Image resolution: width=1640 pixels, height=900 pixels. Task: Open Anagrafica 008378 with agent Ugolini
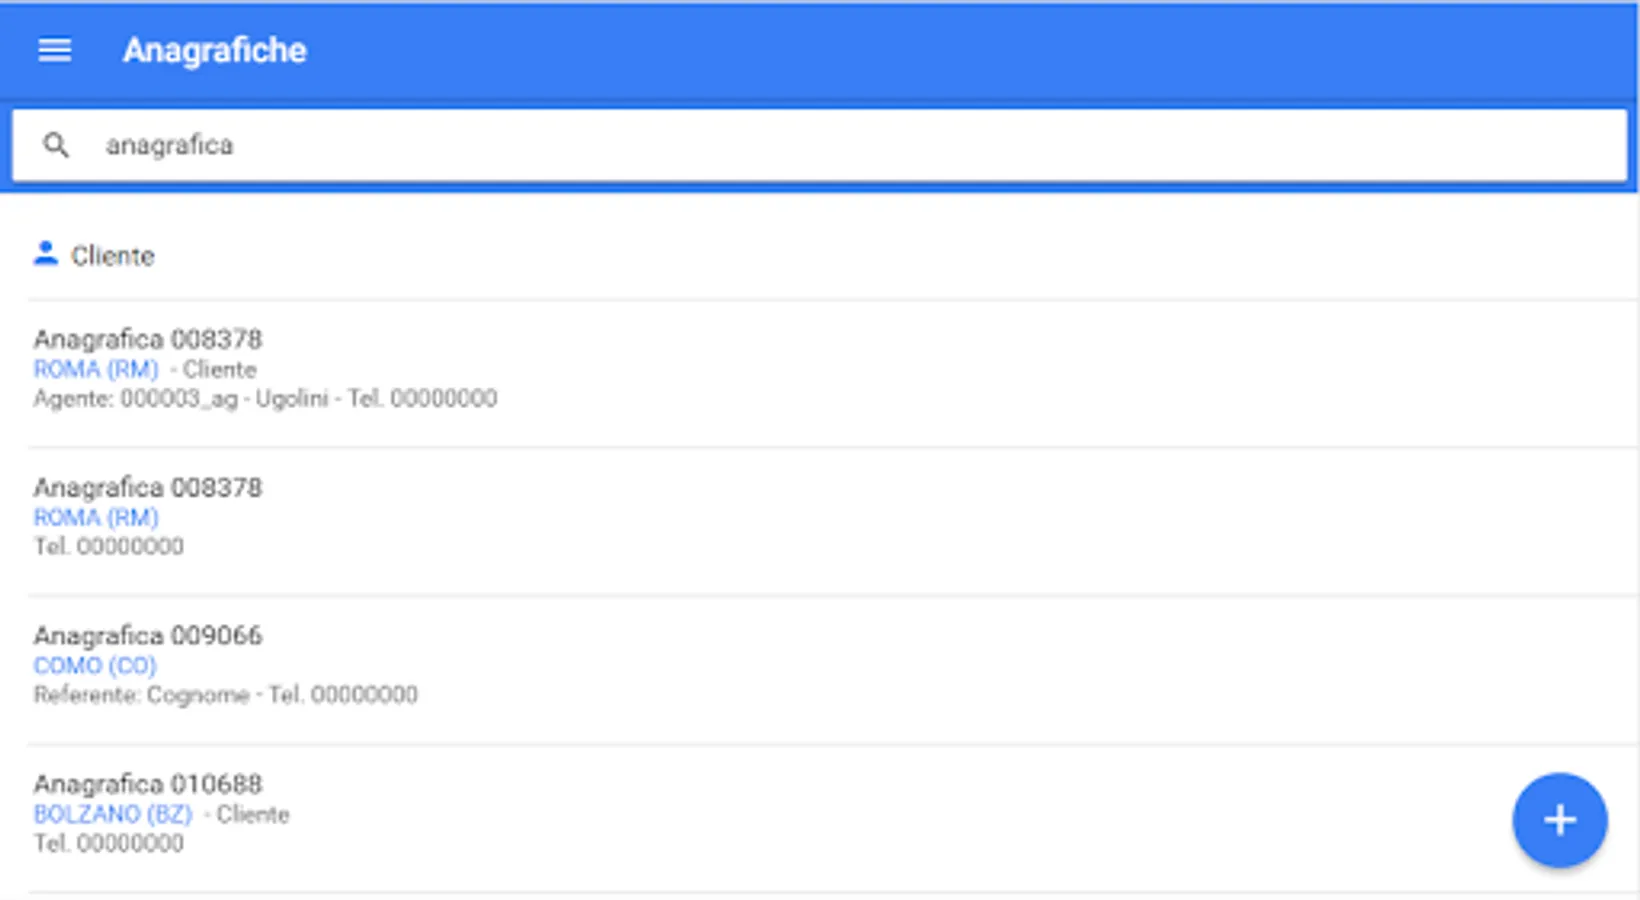pos(148,340)
